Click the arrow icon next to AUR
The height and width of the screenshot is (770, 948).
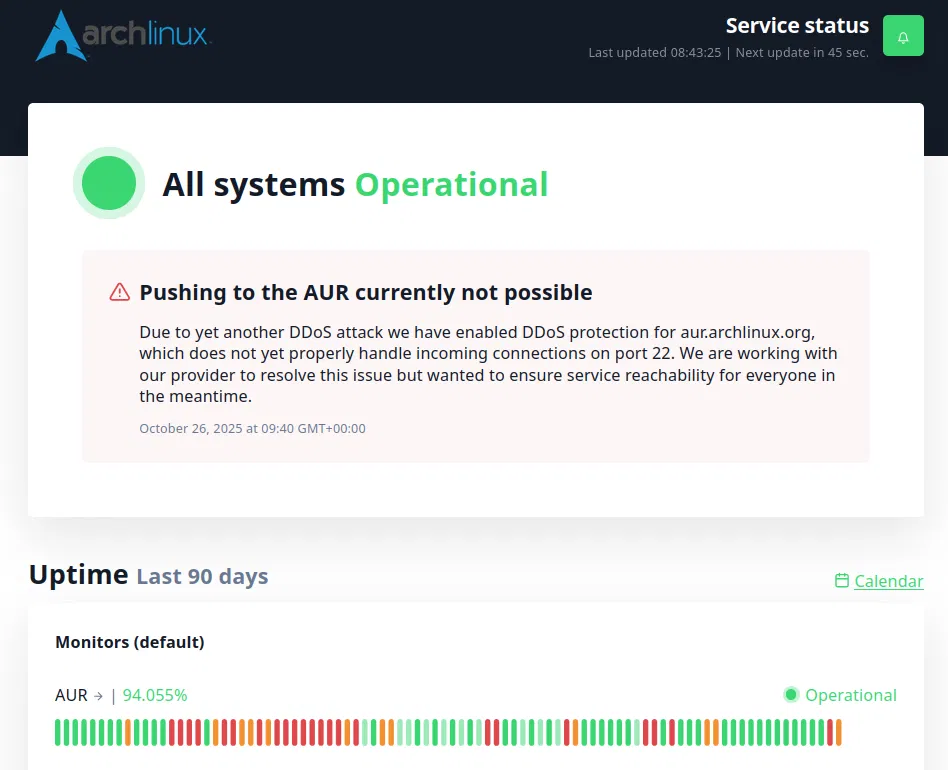click(98, 696)
